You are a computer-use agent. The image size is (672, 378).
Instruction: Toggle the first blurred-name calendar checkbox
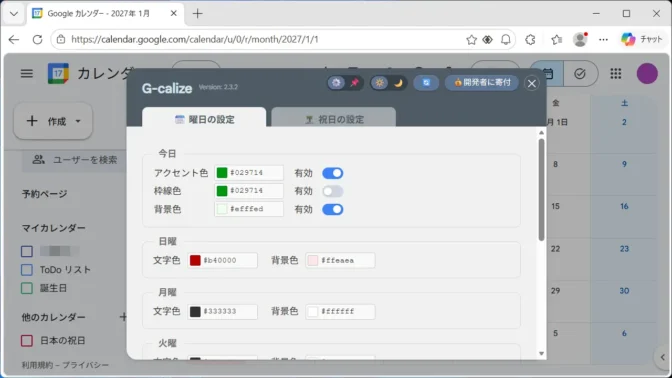point(27,251)
